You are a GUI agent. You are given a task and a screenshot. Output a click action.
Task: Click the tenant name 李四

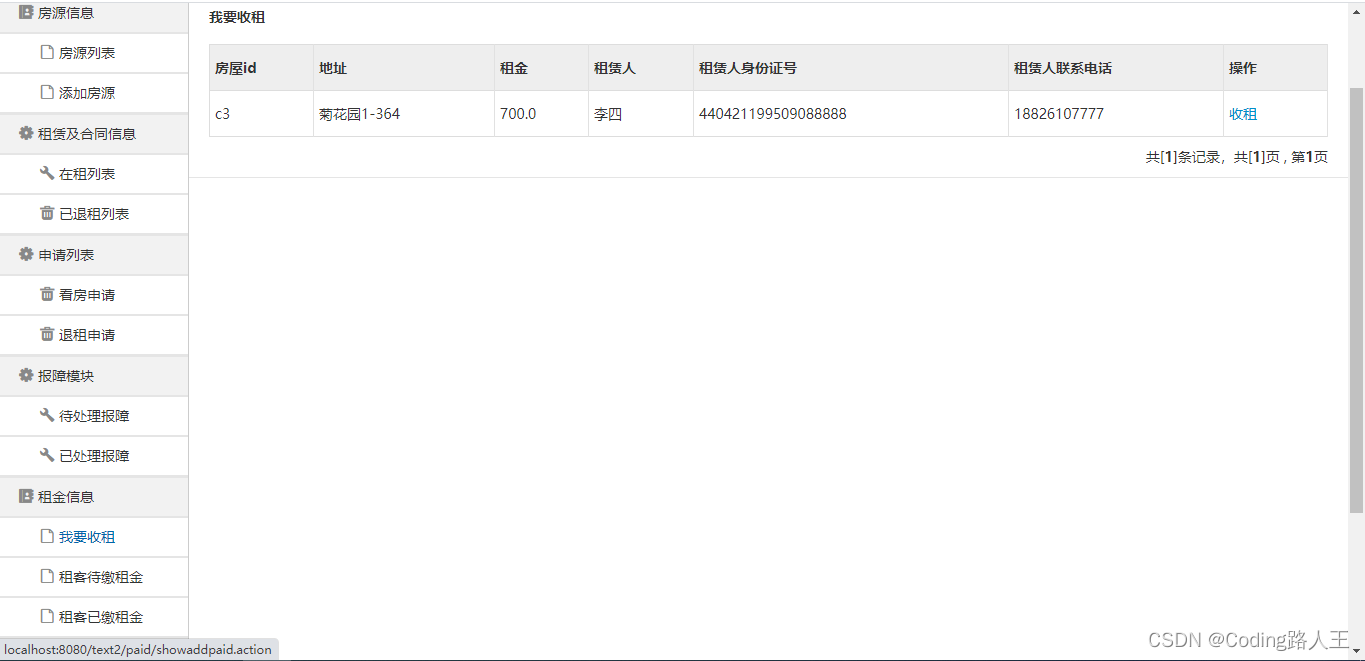click(x=608, y=114)
